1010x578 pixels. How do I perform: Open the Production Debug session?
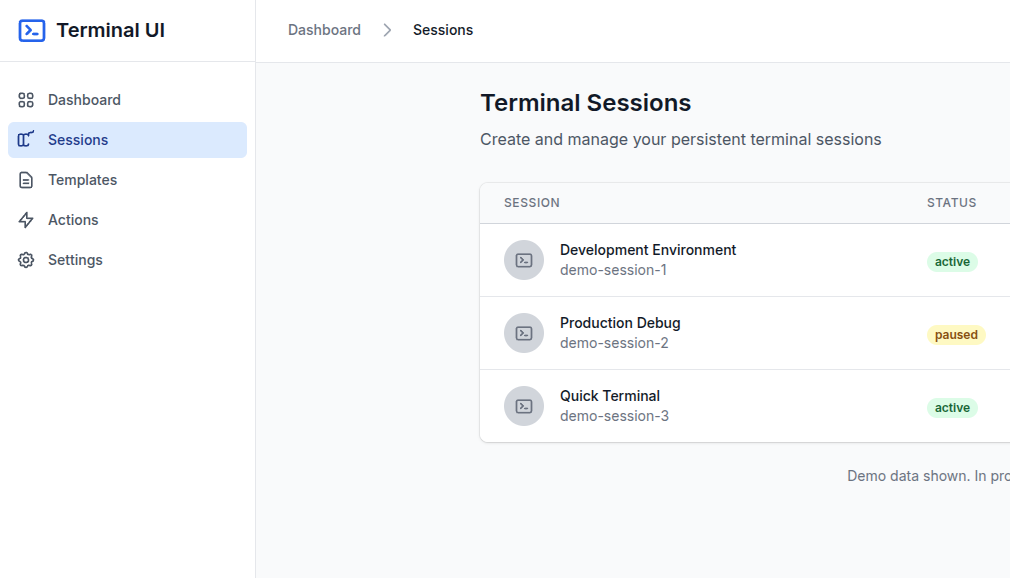[x=620, y=323]
